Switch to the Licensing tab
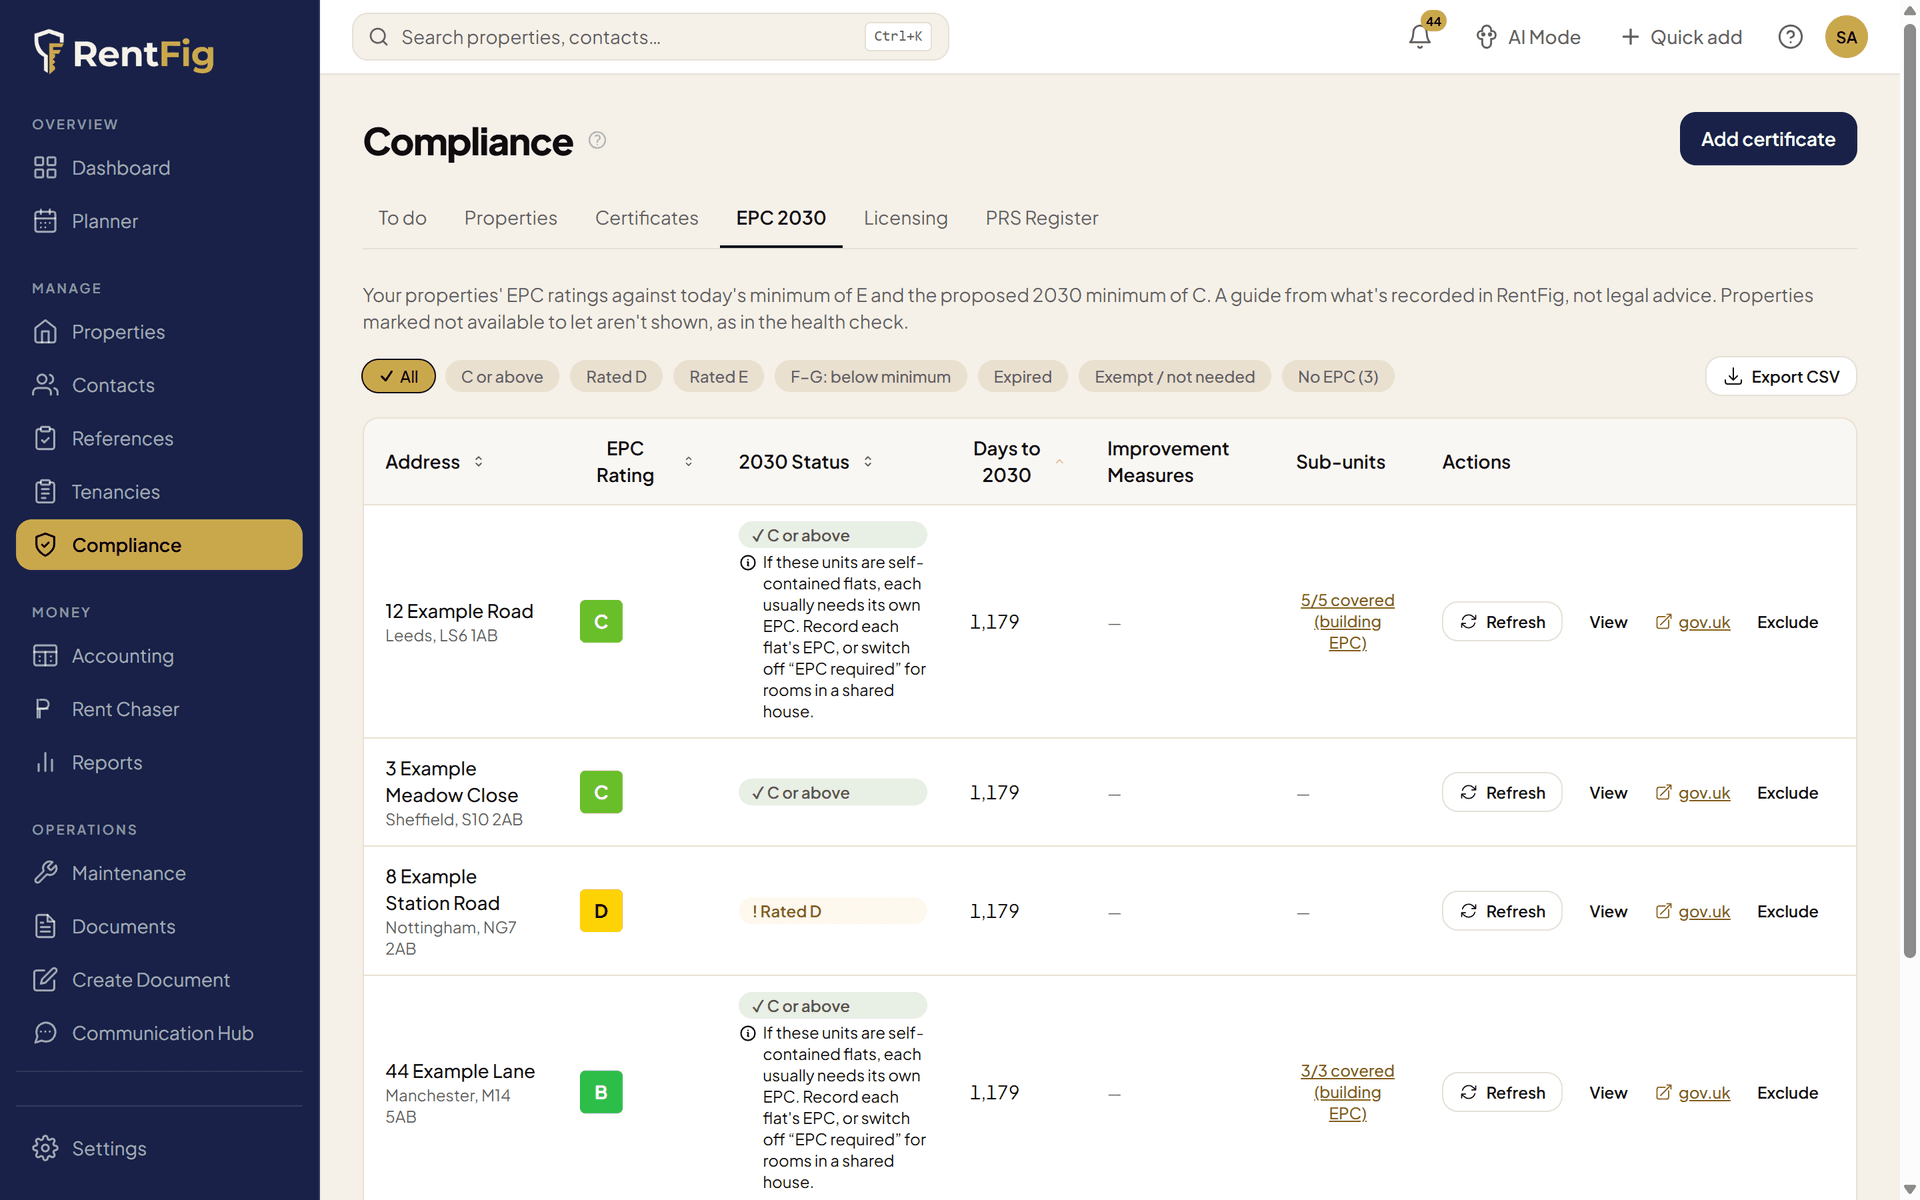The width and height of the screenshot is (1920, 1200). [906, 218]
